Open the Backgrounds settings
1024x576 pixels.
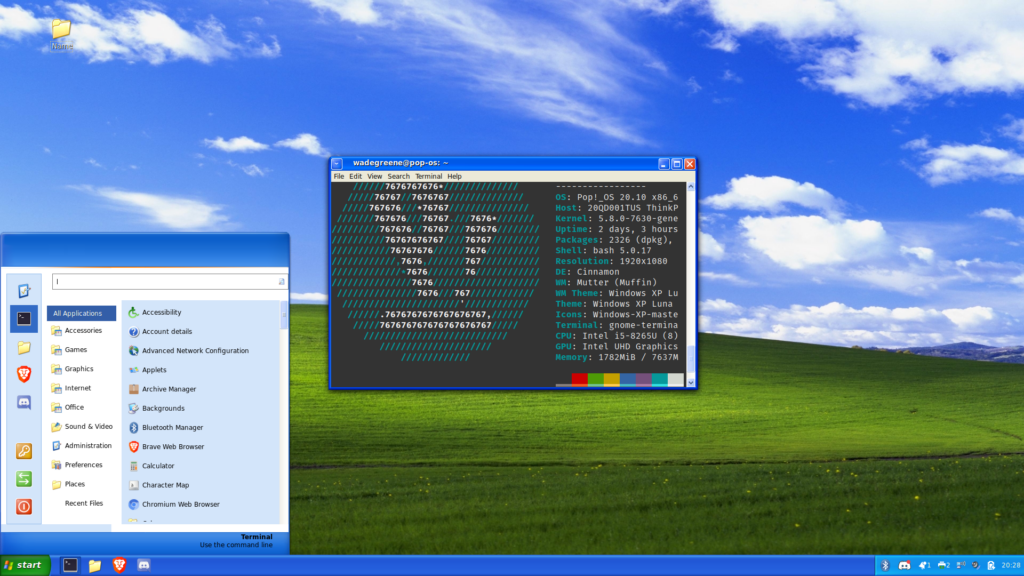coord(202,408)
